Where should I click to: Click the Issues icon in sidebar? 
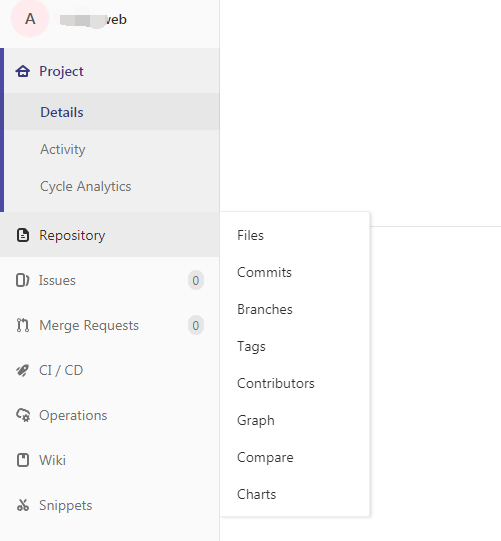[x=22, y=280]
